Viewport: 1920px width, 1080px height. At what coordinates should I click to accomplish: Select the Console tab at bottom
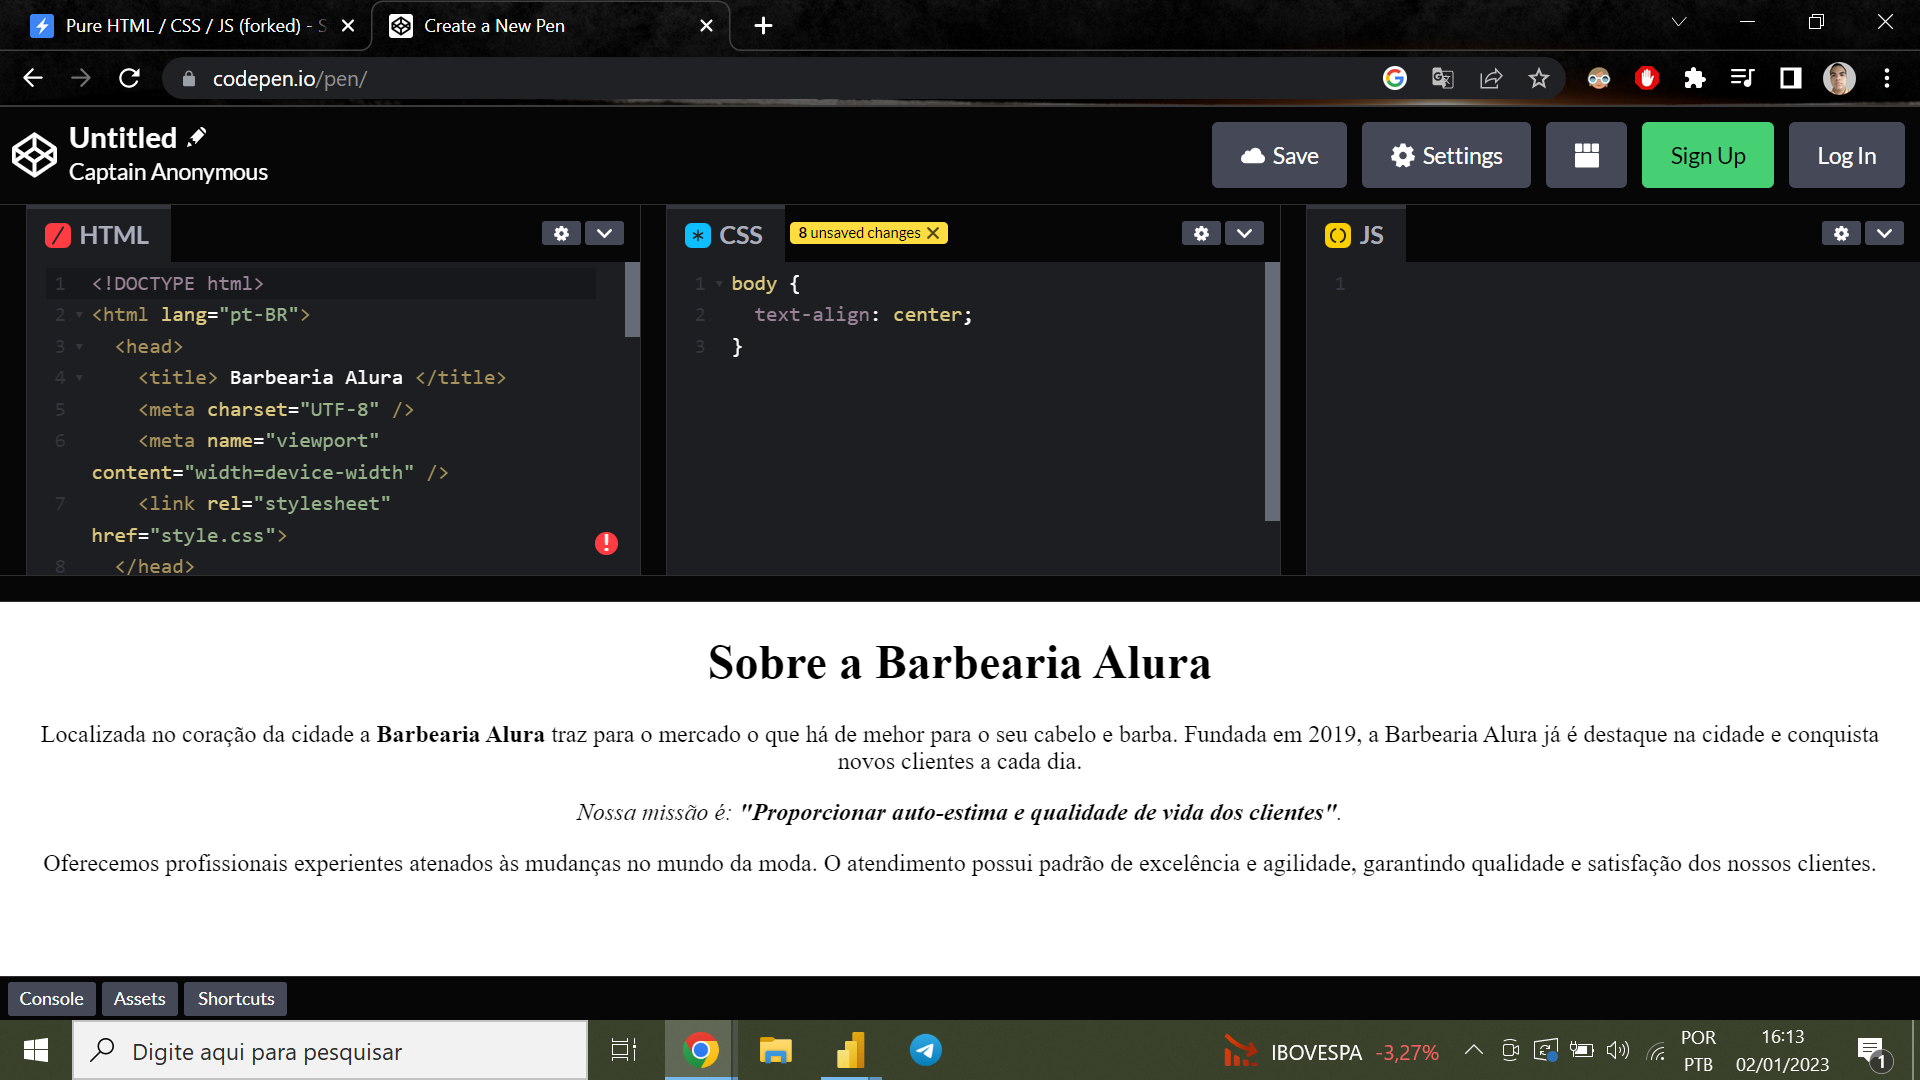[50, 998]
